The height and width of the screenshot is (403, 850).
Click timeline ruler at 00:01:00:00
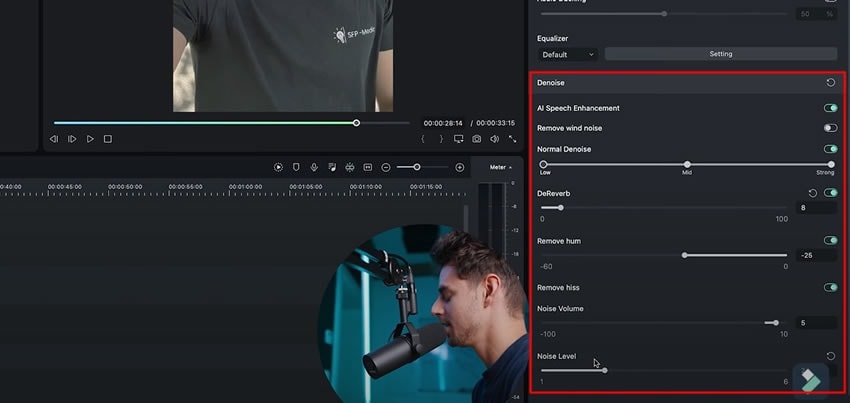[x=246, y=187]
